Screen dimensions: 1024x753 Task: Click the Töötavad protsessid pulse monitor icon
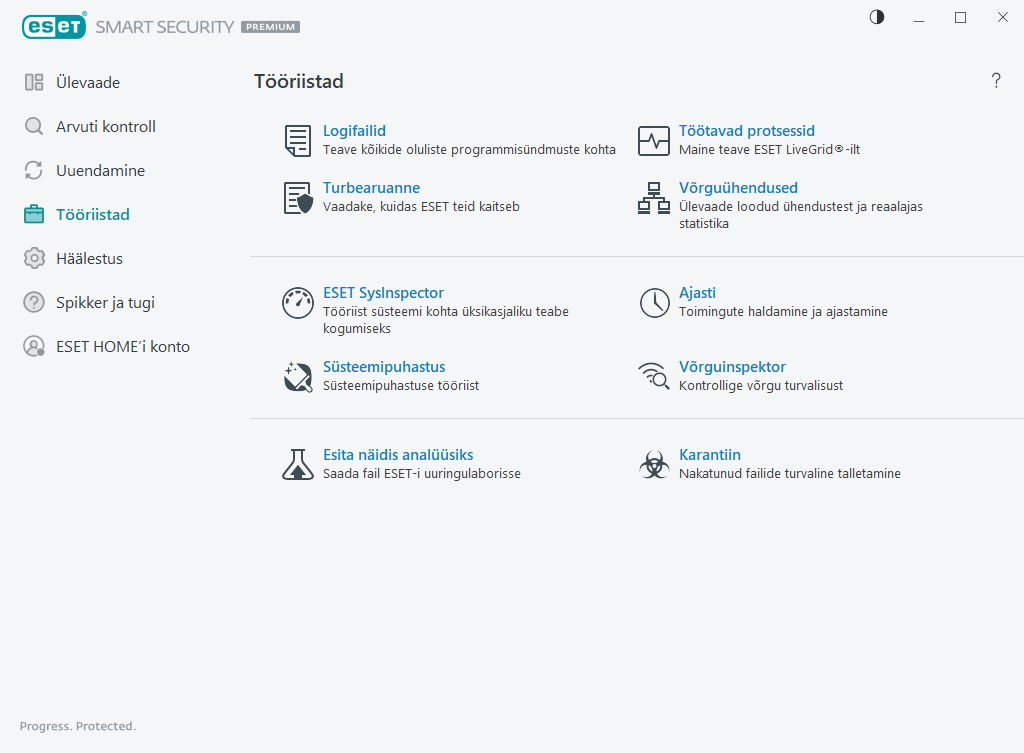coord(654,141)
